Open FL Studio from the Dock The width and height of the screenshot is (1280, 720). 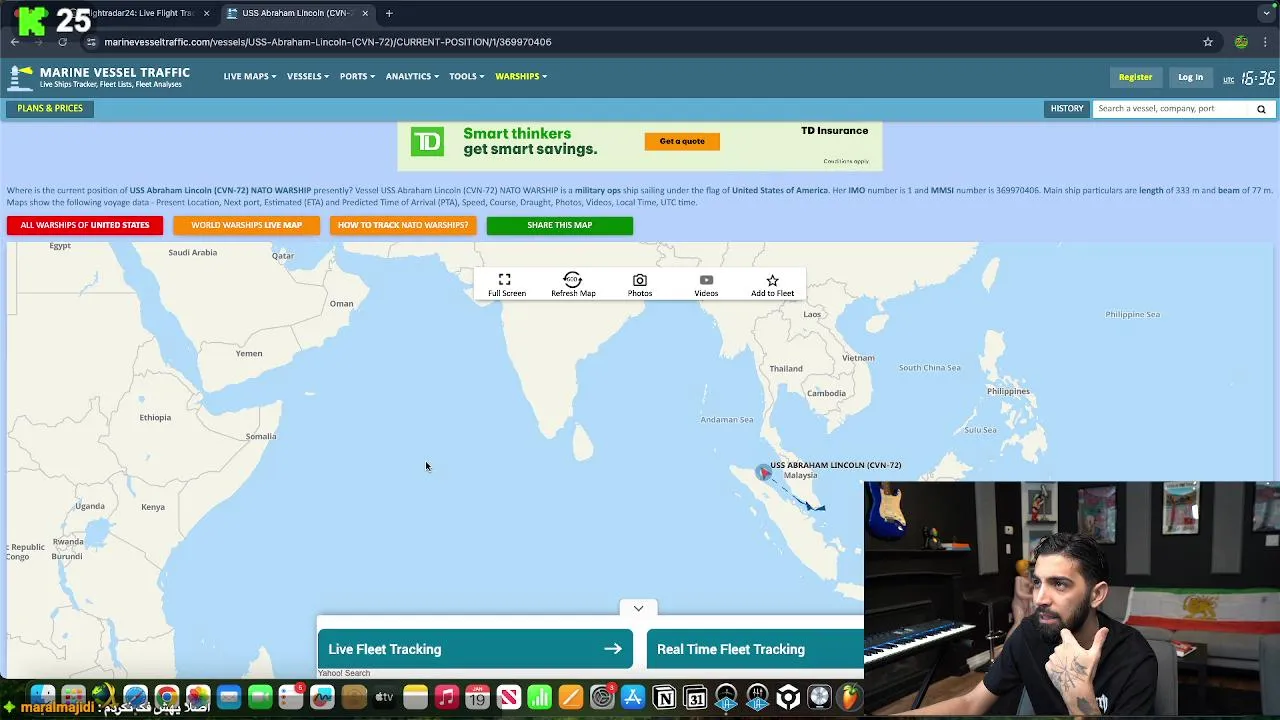(x=850, y=697)
